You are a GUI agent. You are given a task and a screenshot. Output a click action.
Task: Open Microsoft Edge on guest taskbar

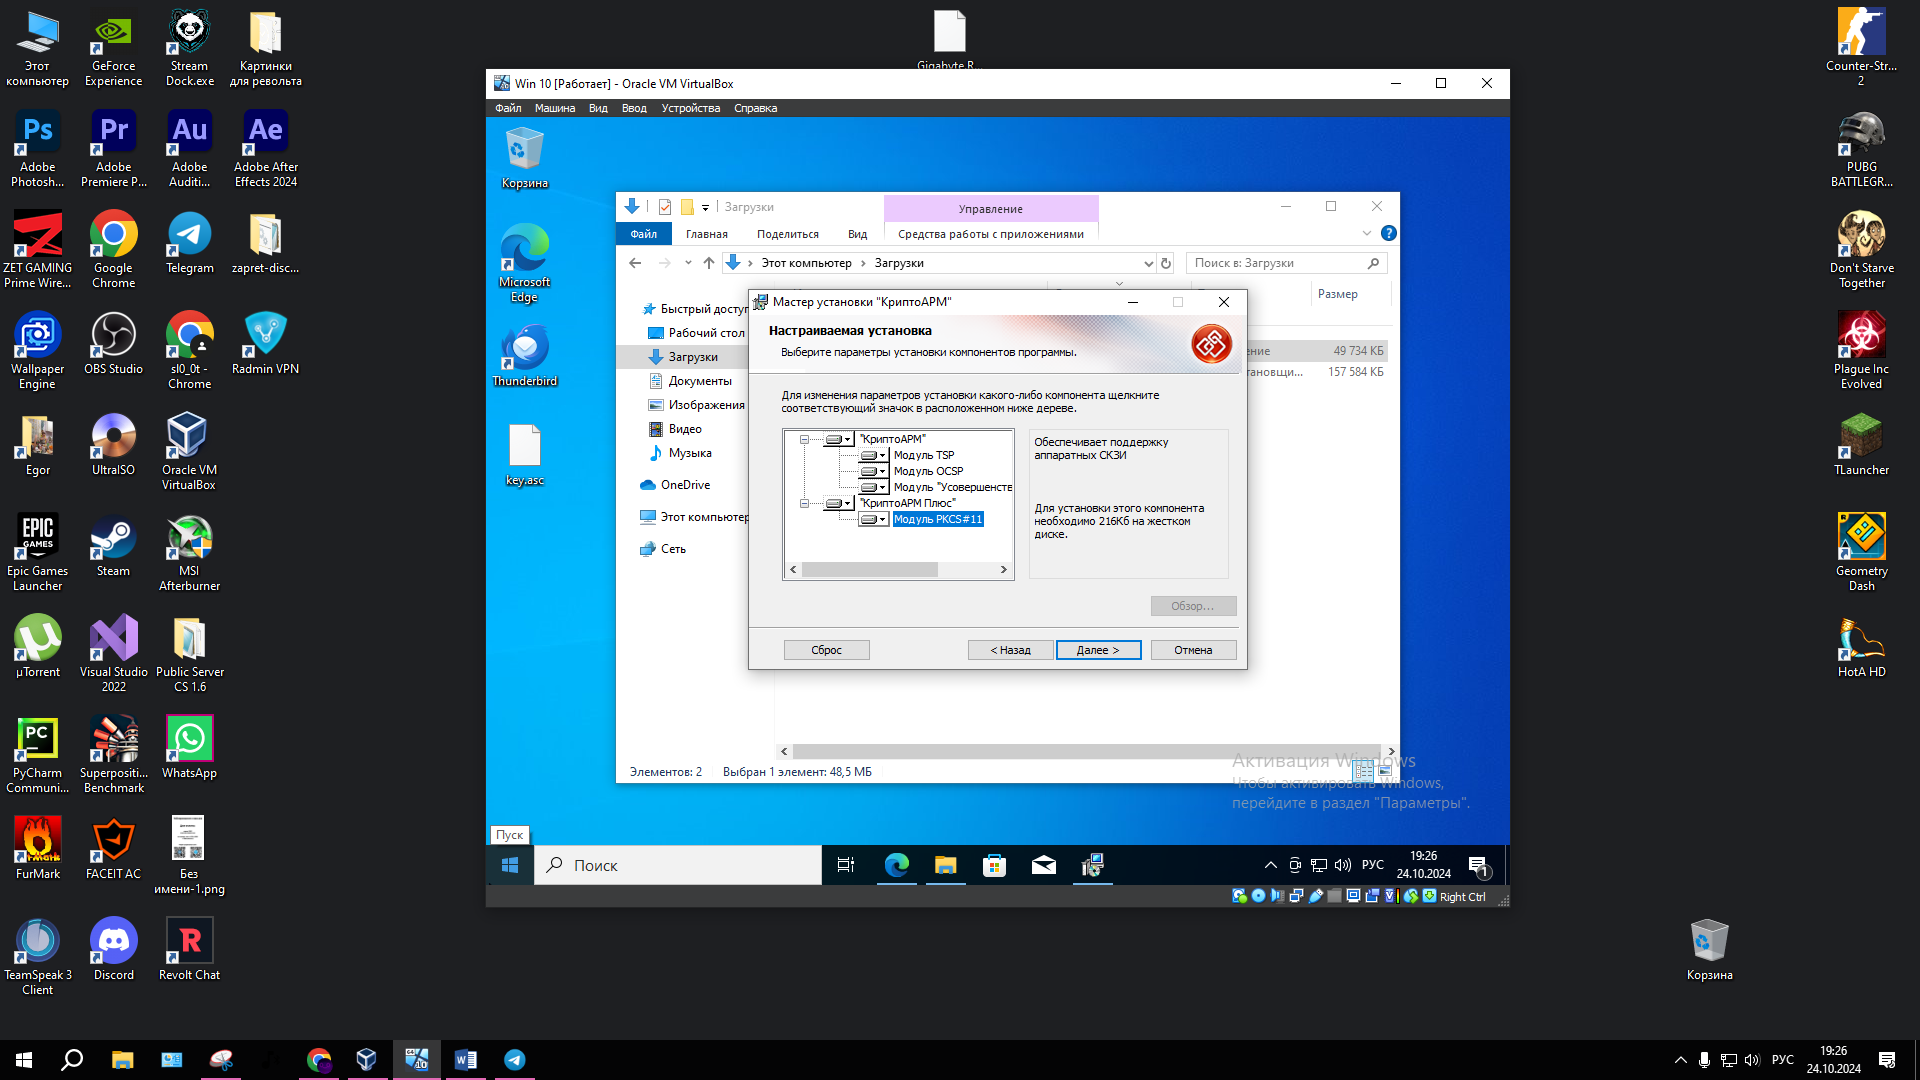[x=896, y=865]
